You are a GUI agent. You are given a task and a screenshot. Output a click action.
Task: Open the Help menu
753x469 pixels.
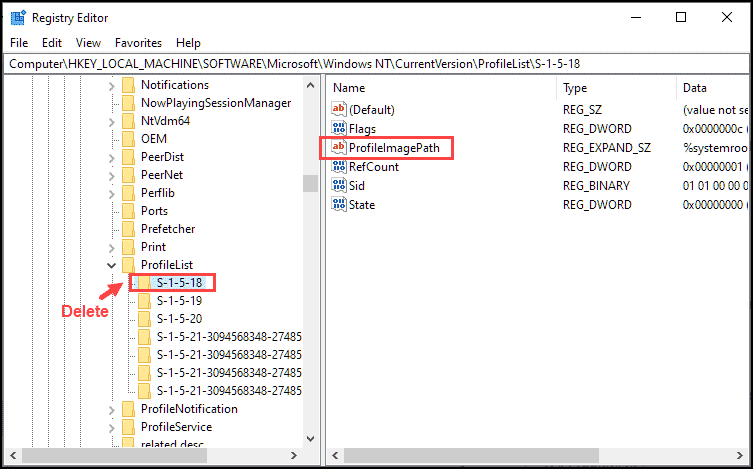[x=188, y=43]
